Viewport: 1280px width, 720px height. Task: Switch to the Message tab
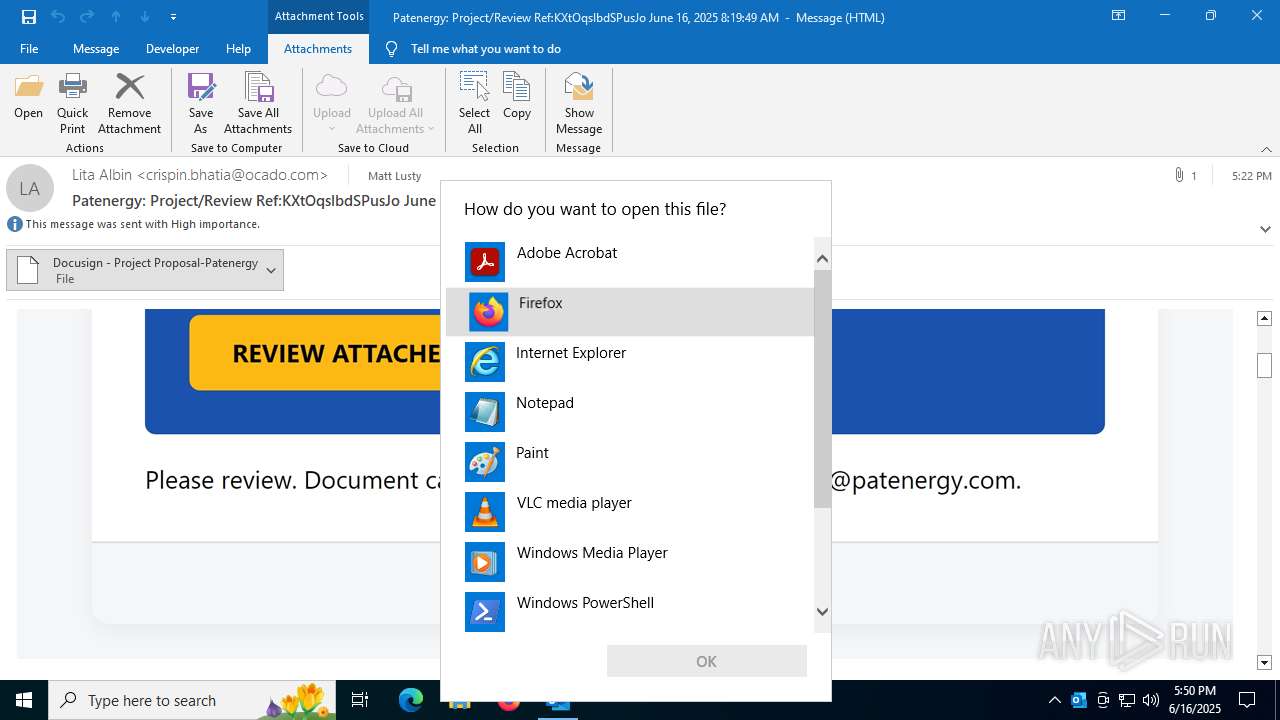96,49
